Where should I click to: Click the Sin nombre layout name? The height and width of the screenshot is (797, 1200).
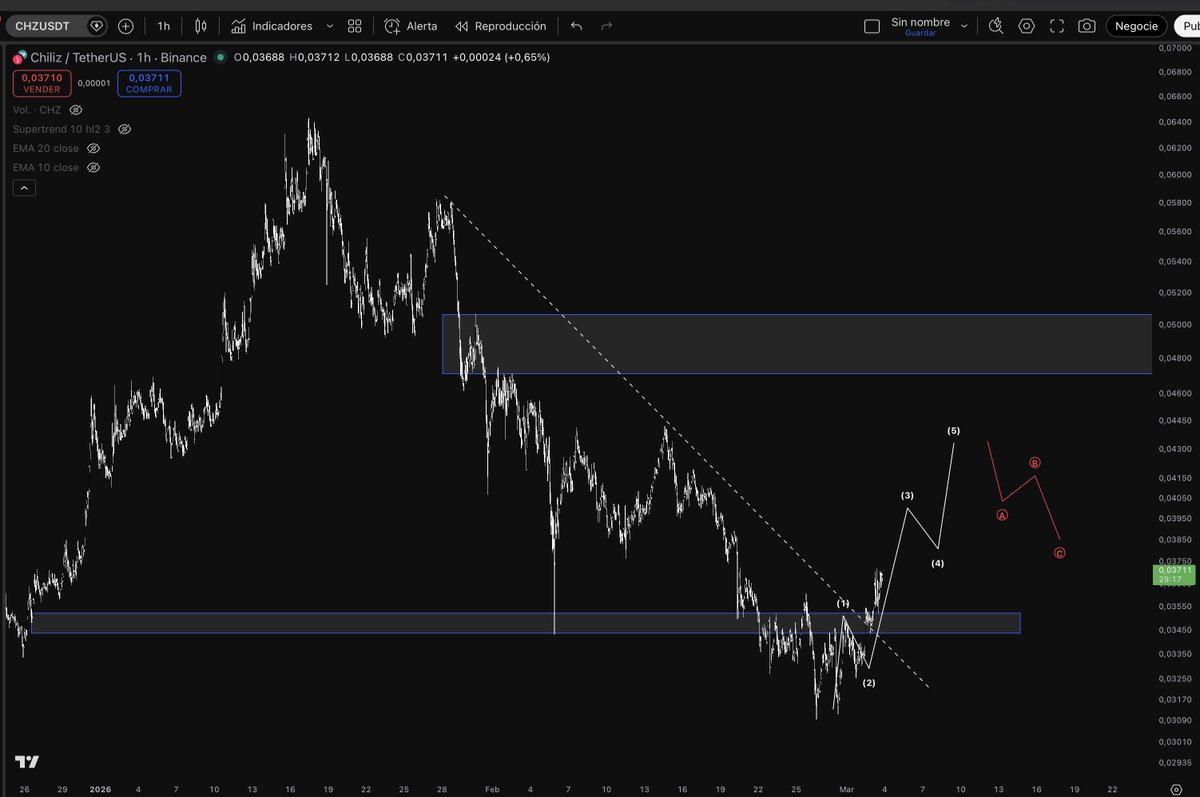pos(920,21)
